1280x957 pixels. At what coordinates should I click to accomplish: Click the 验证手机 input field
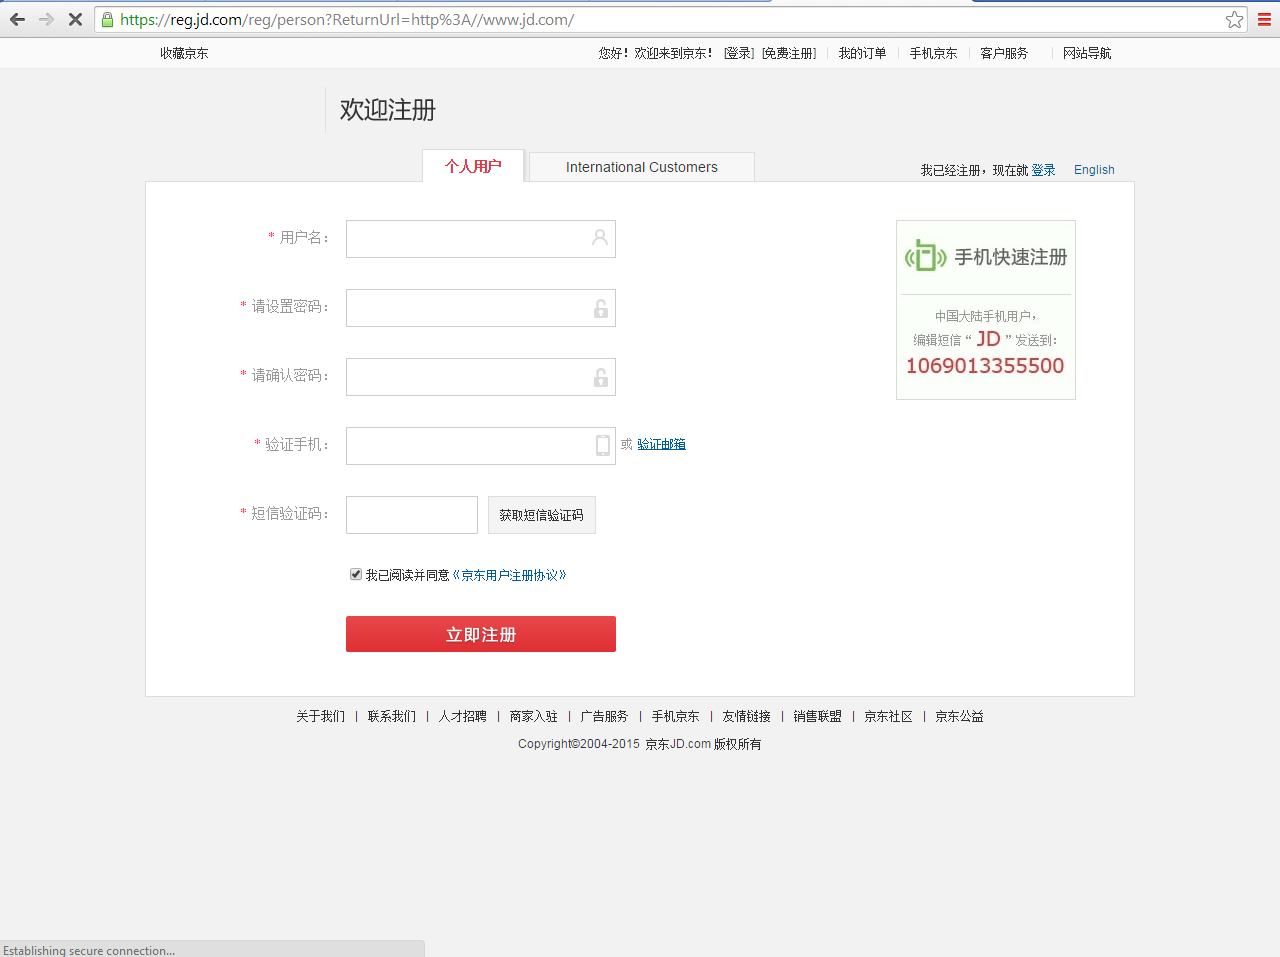click(481, 446)
